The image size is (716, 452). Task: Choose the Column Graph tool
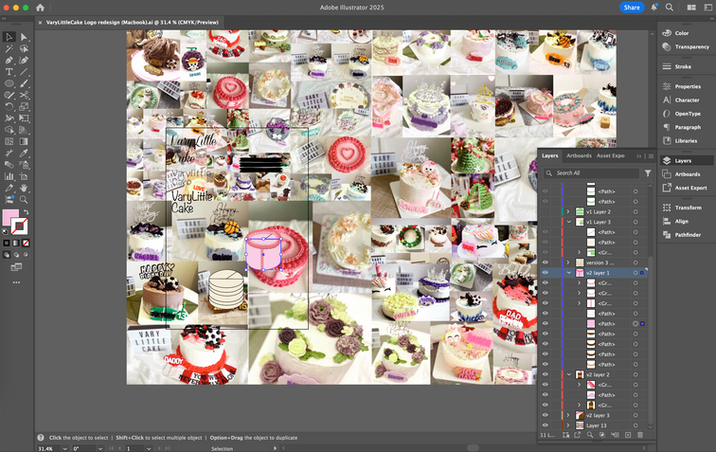(9, 176)
